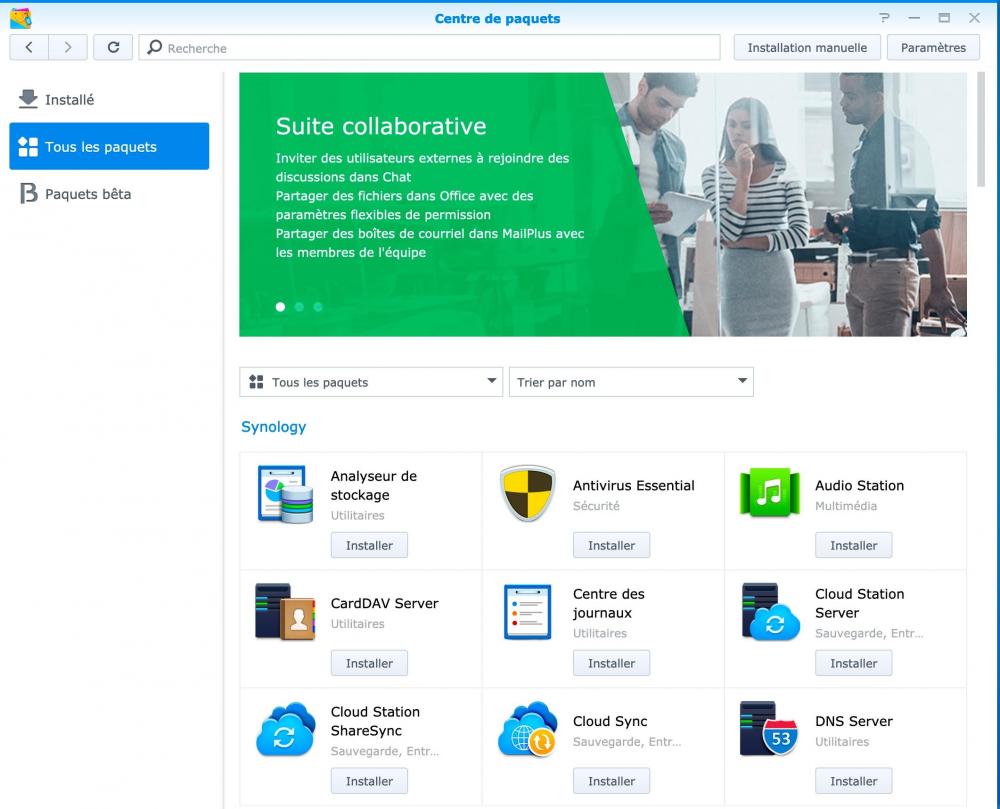Select the first banner slide dot

click(x=280, y=307)
